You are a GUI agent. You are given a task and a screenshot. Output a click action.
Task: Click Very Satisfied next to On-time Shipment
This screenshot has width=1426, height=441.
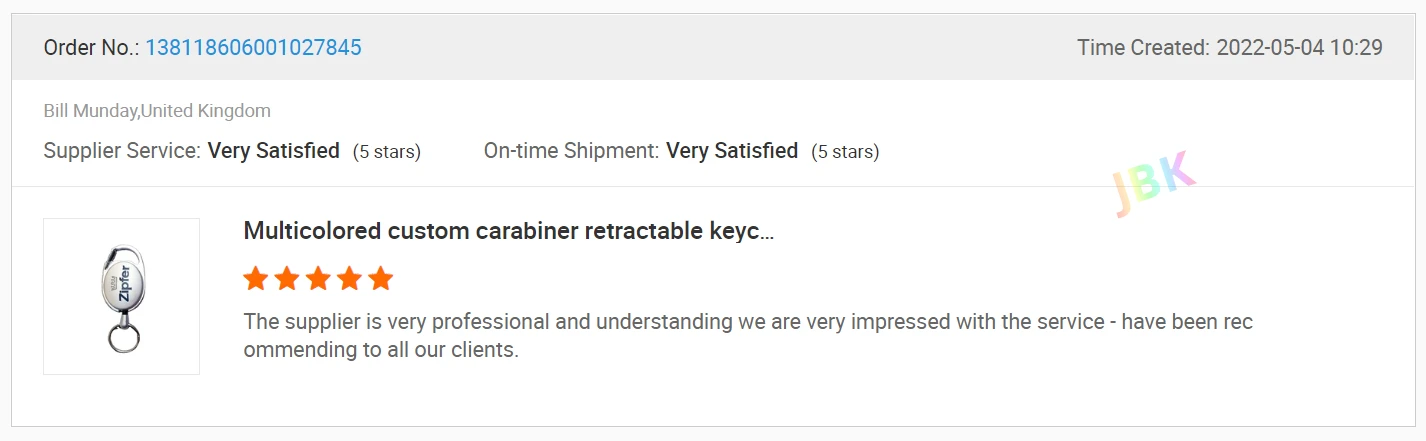(x=731, y=151)
